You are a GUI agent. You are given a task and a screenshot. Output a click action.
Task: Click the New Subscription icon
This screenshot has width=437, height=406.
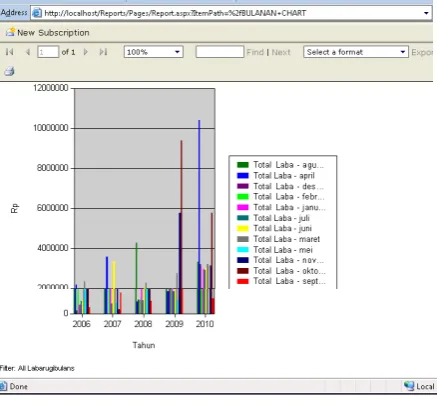point(10,32)
